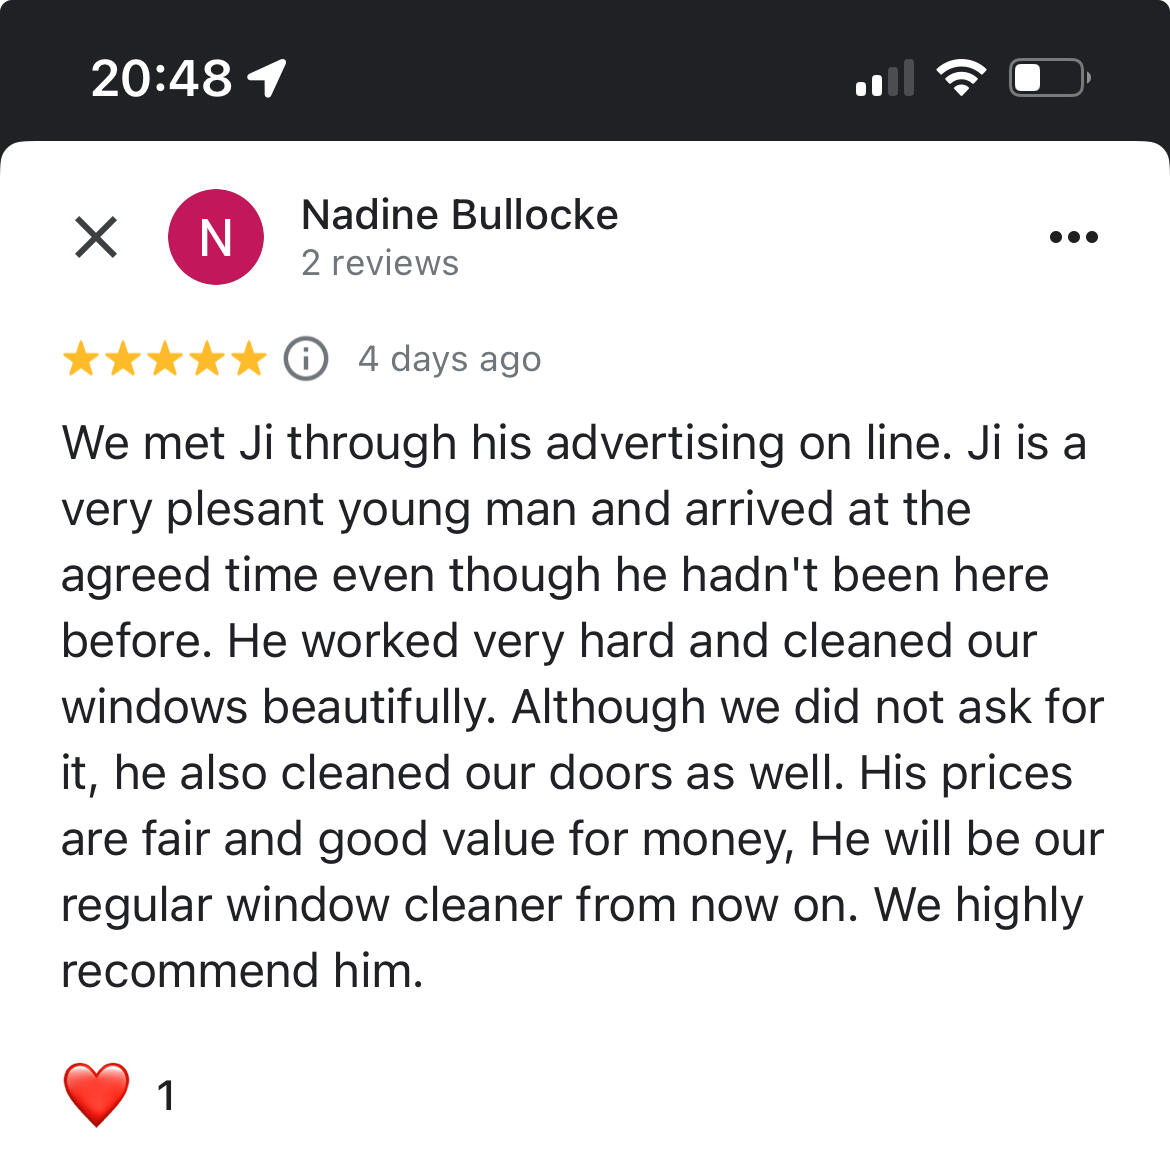The width and height of the screenshot is (1170, 1169).
Task: Click the fourth yellow rating star
Action: click(206, 359)
